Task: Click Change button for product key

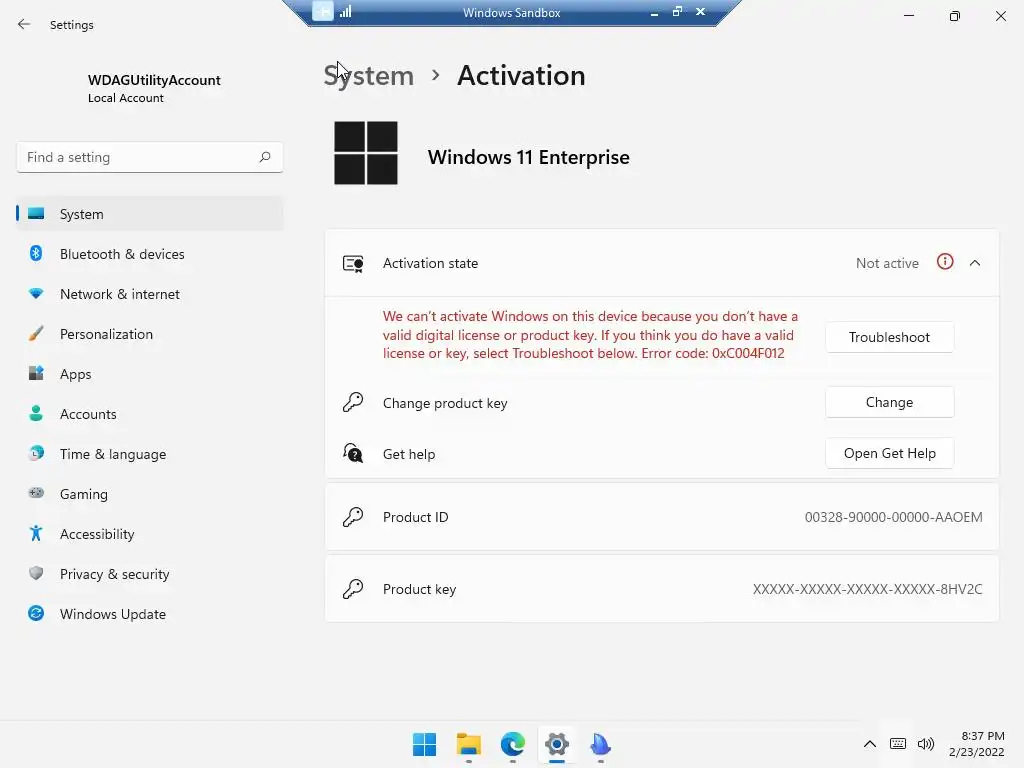Action: [889, 402]
